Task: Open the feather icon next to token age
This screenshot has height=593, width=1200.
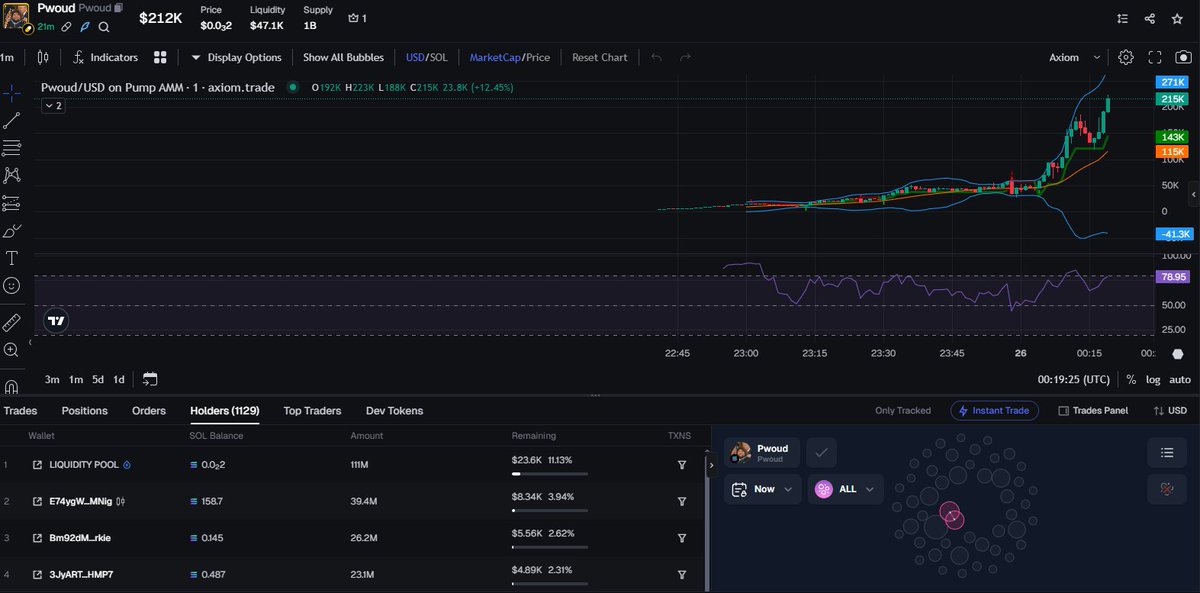Action: click(85, 27)
